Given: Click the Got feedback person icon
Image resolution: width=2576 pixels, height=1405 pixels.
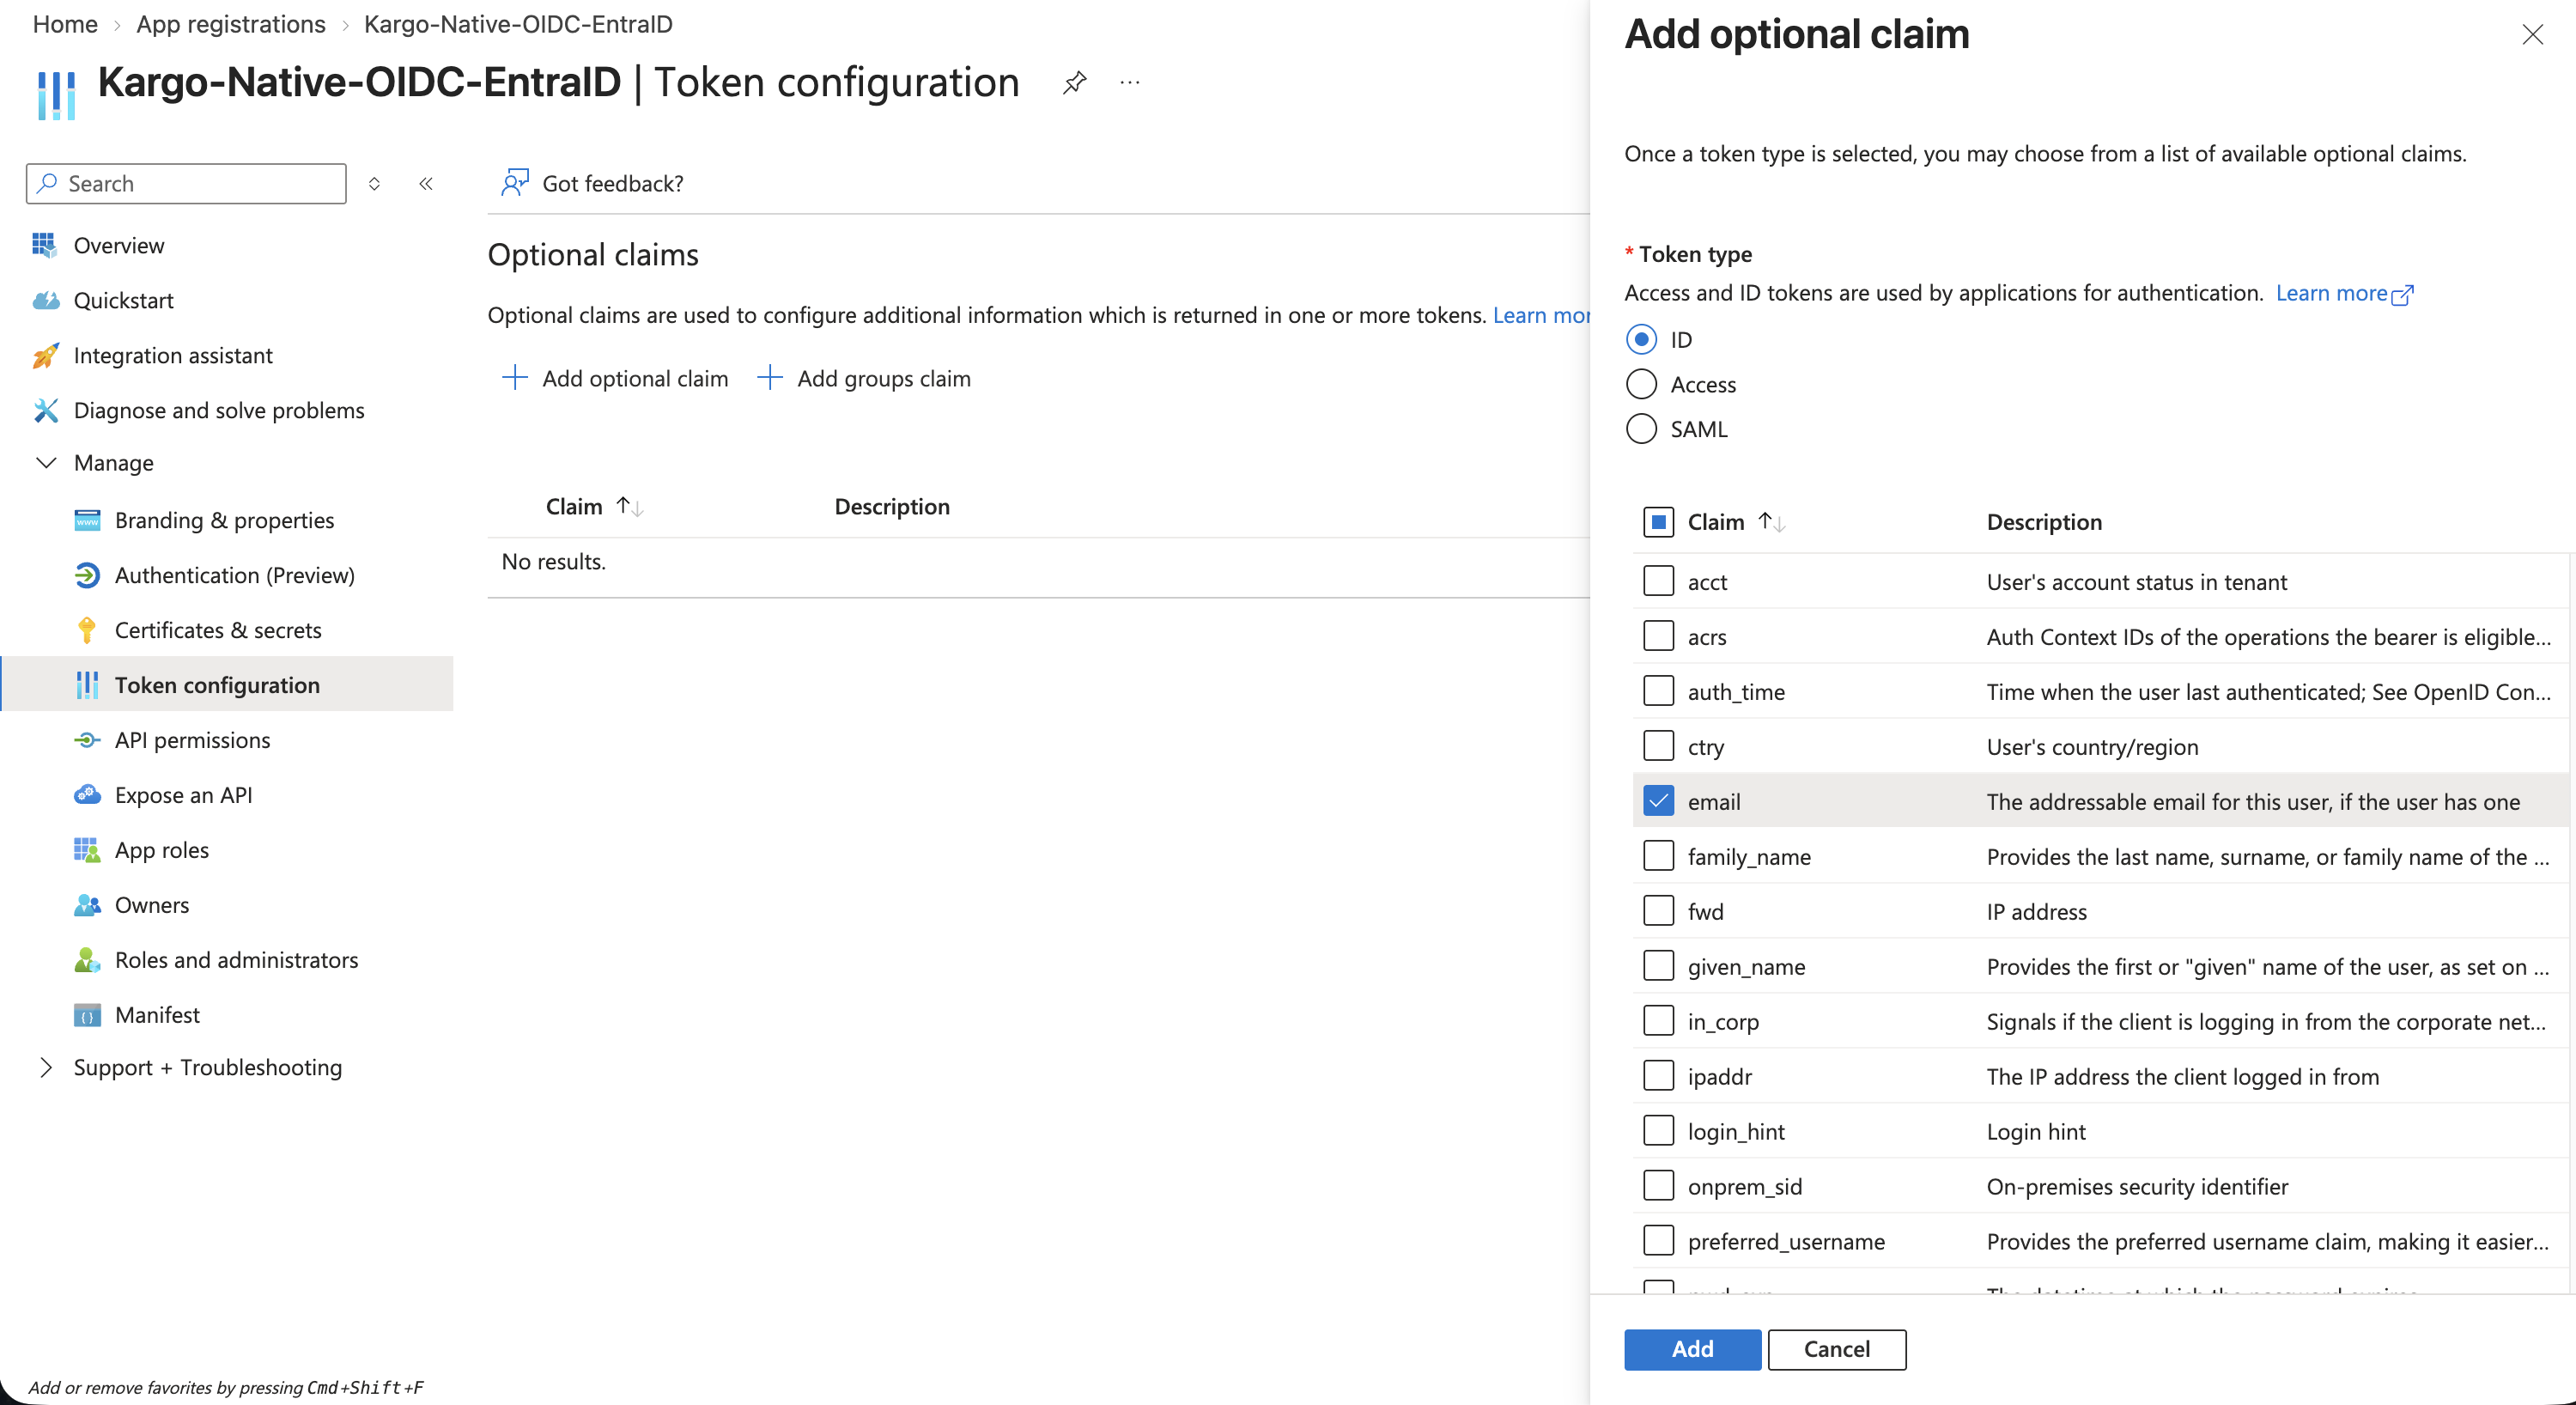Looking at the screenshot, I should coord(514,183).
